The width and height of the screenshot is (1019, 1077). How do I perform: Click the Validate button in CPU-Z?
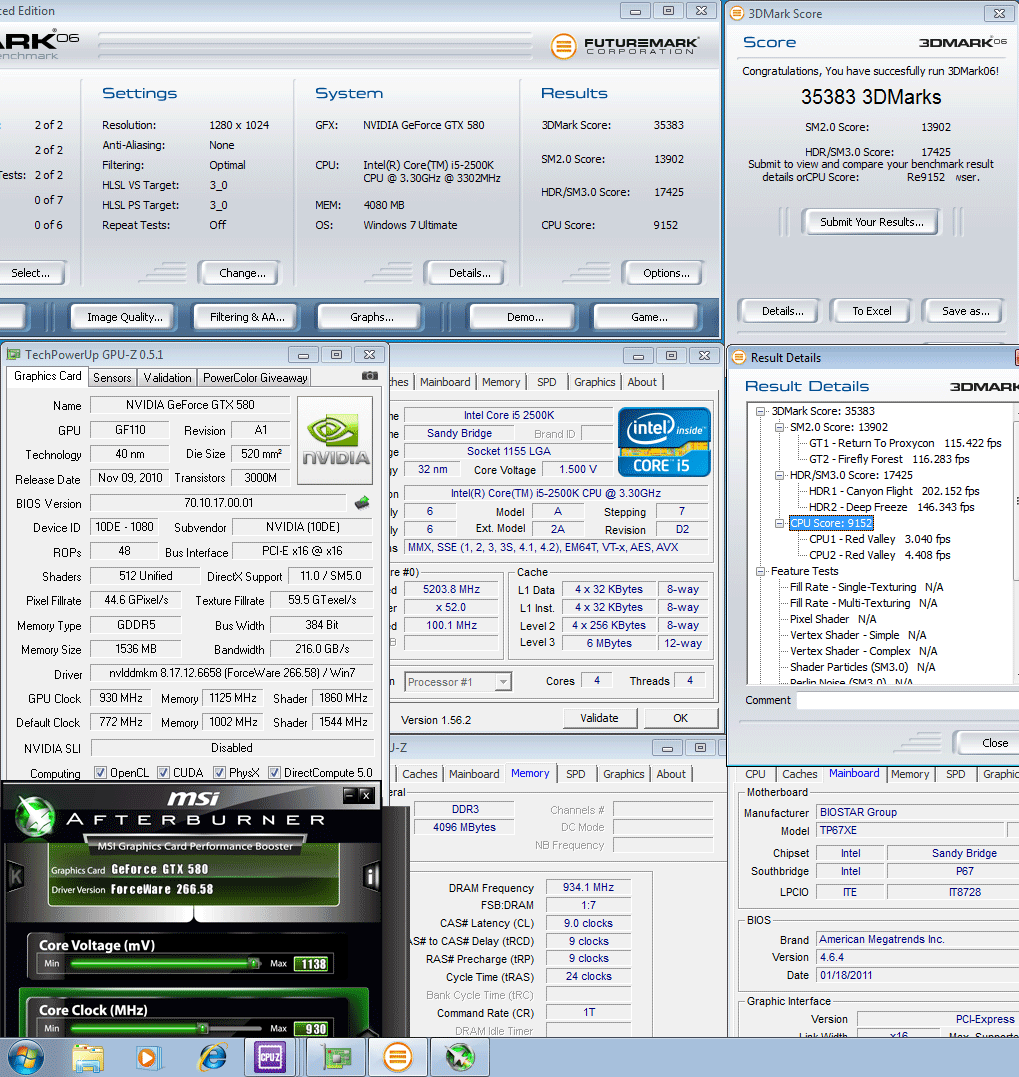click(x=599, y=718)
